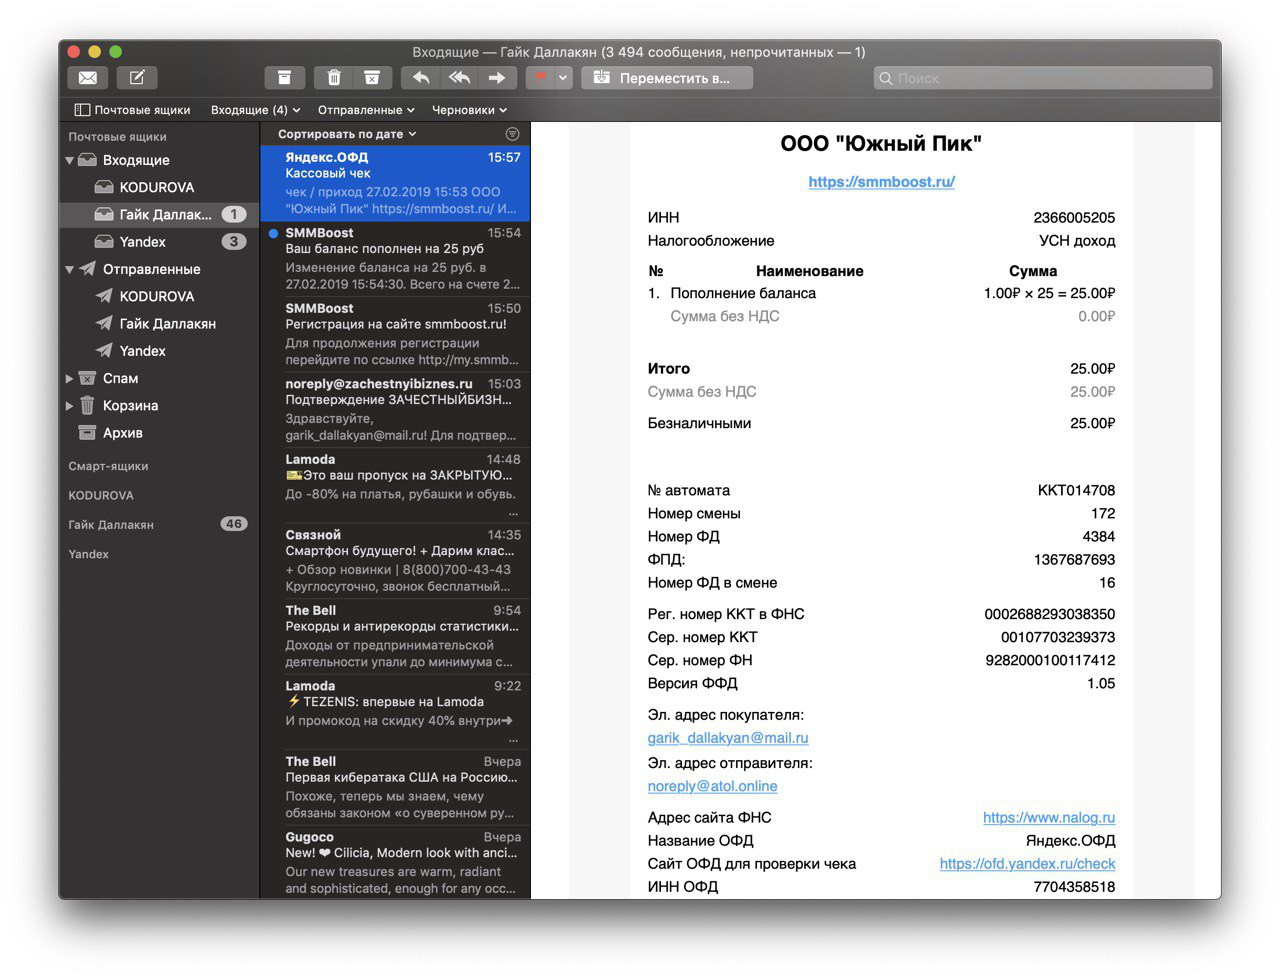Open The Bell message about кибератака
This screenshot has height=977, width=1280.
click(395, 788)
